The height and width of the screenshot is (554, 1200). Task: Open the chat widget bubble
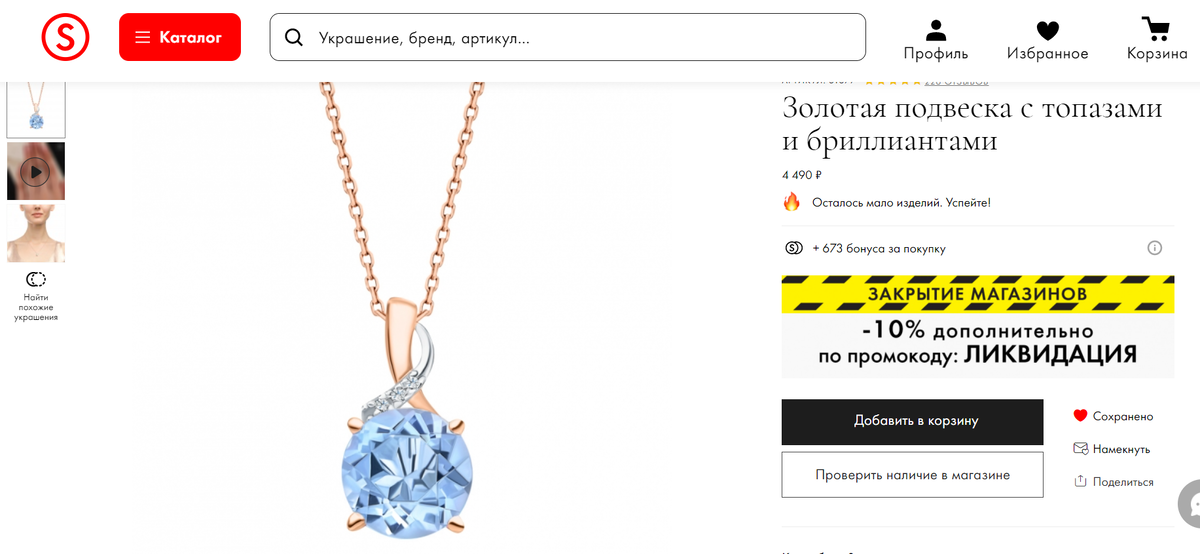pyautogui.click(x=1190, y=502)
